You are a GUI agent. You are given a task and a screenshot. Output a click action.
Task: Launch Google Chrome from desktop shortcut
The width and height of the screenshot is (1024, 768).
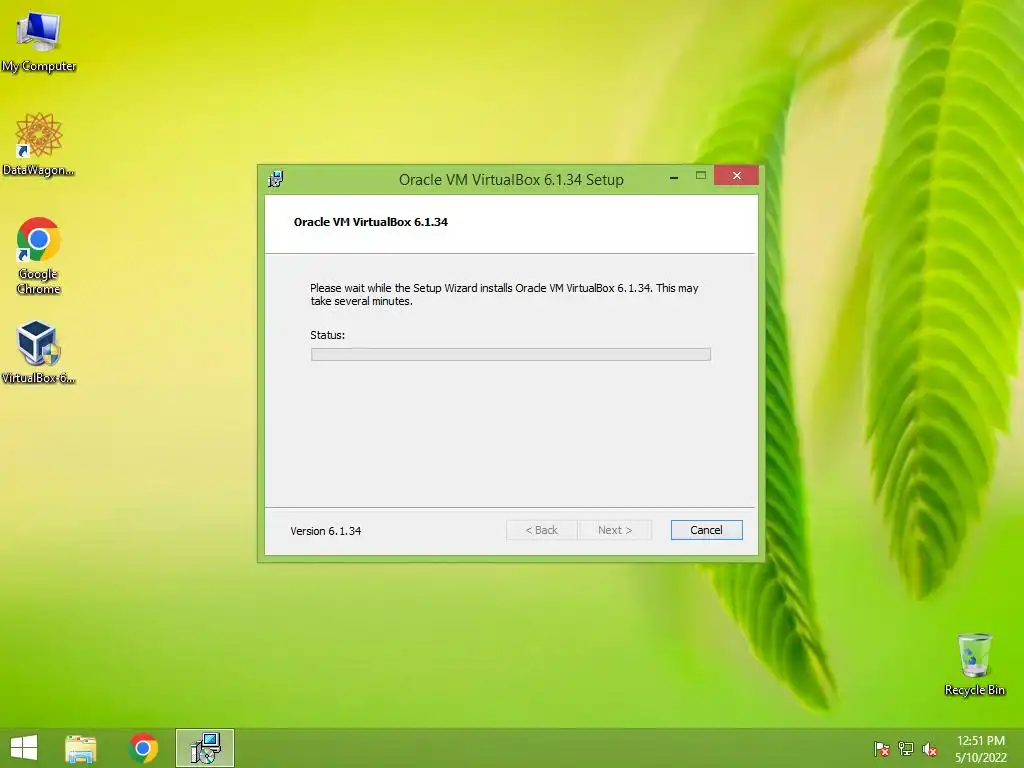39,255
